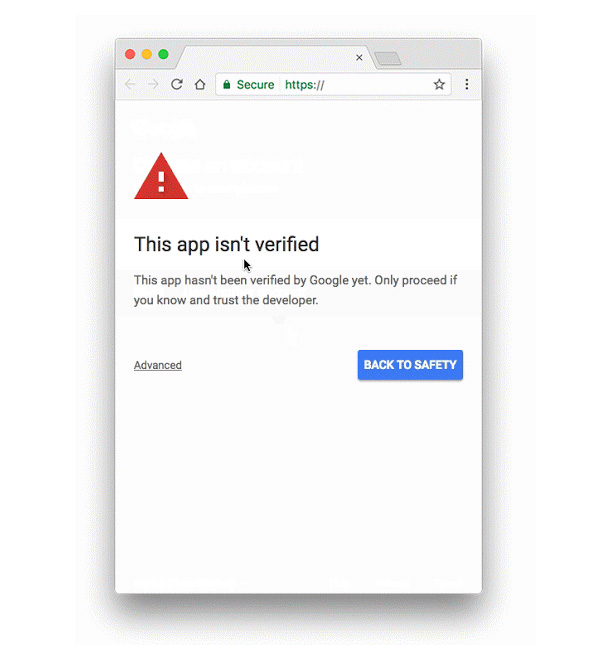Open the Chrome three-dot menu
Viewport: 590px width, 645px height.
pyautogui.click(x=467, y=84)
